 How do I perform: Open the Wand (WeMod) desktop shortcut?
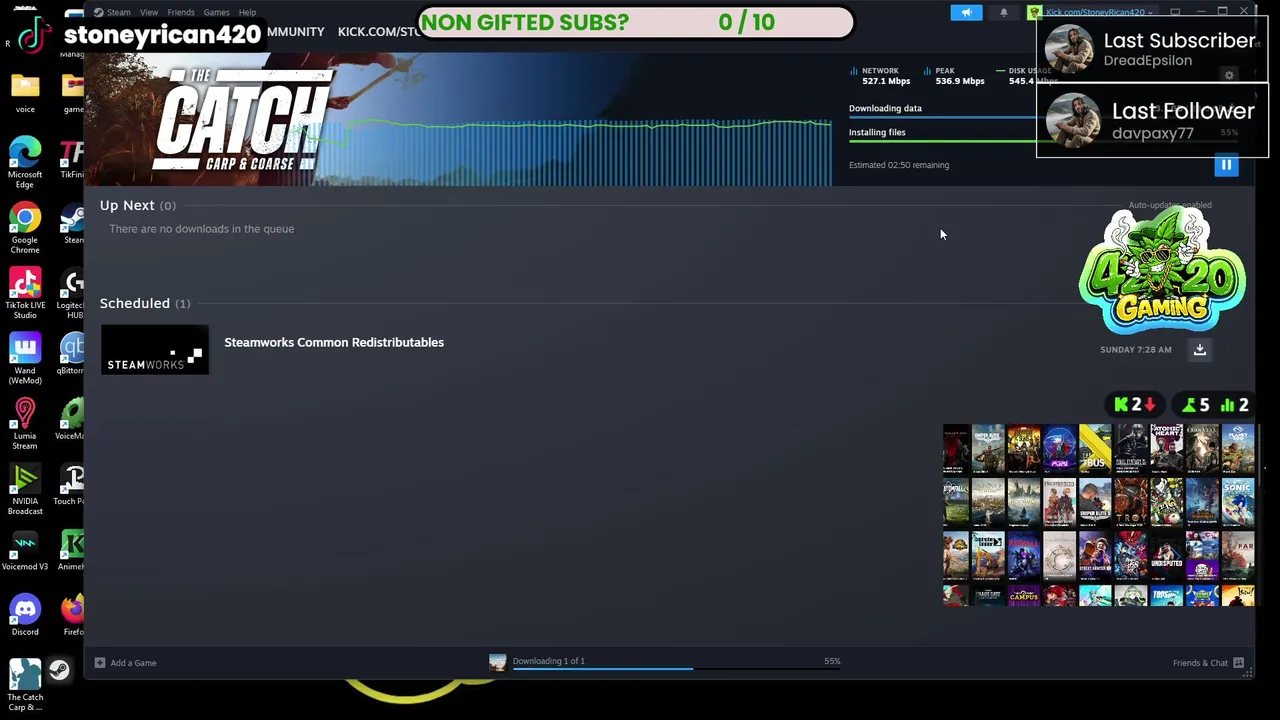[x=25, y=359]
